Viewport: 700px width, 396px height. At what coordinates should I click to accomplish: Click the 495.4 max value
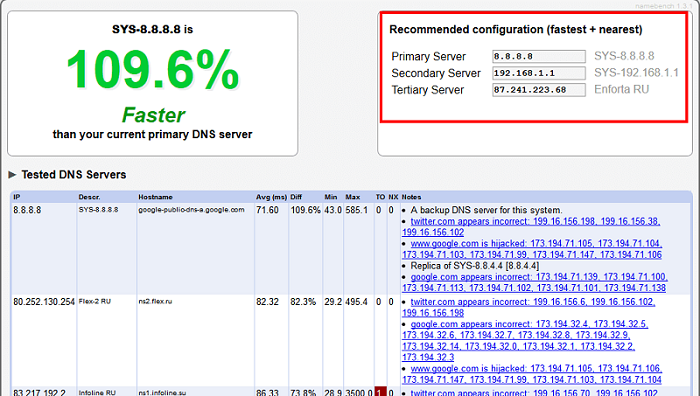pos(357,302)
